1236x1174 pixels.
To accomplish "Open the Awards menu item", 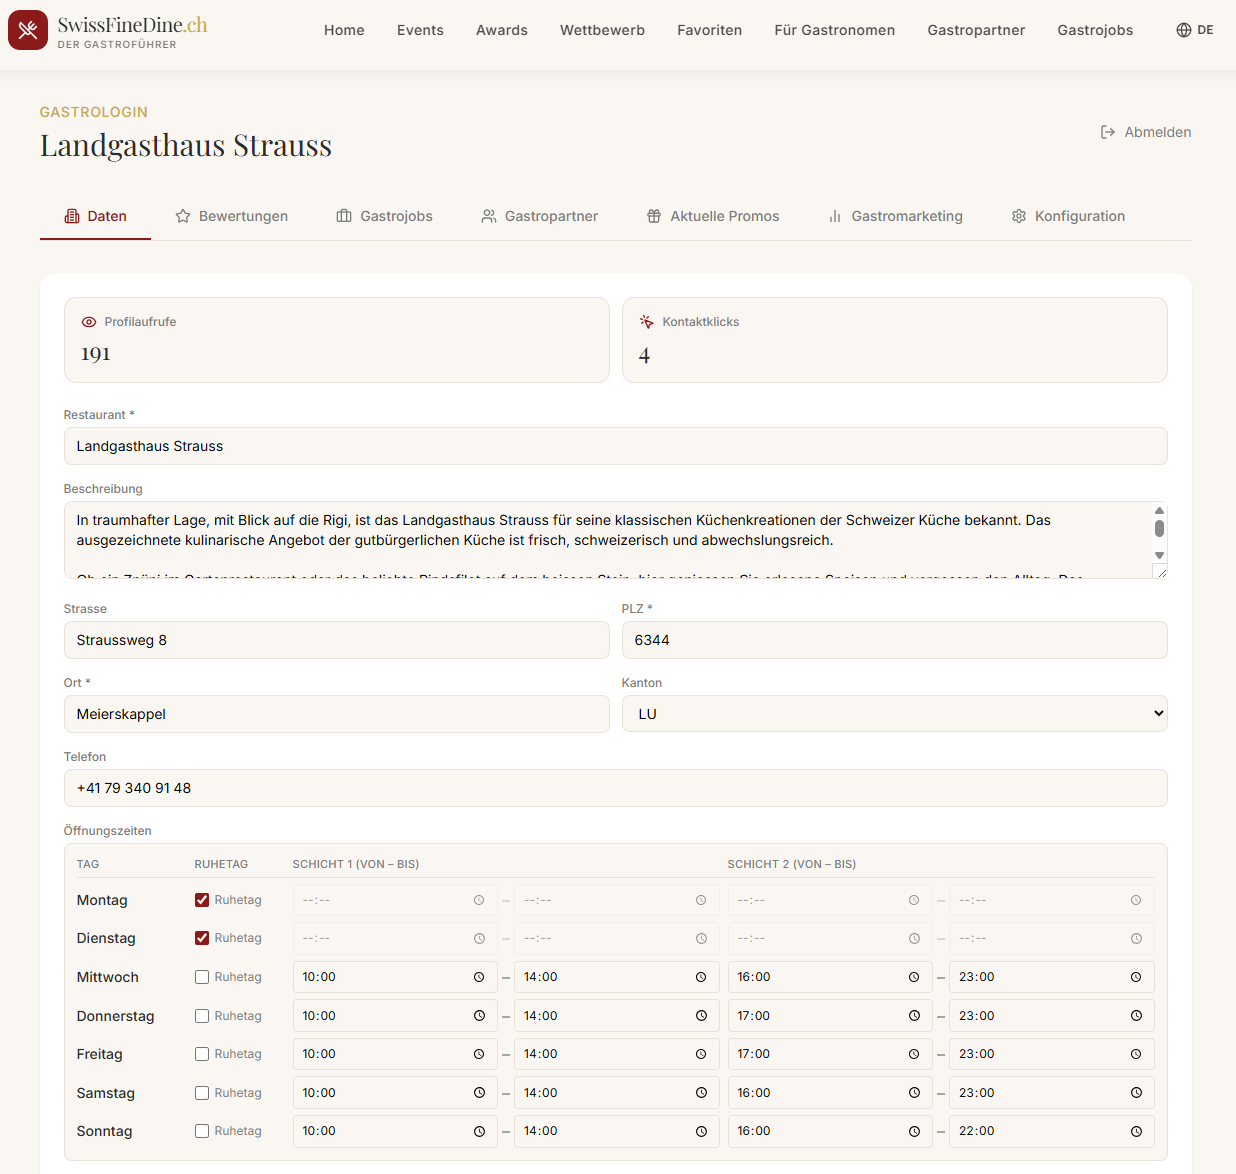I will tap(502, 30).
